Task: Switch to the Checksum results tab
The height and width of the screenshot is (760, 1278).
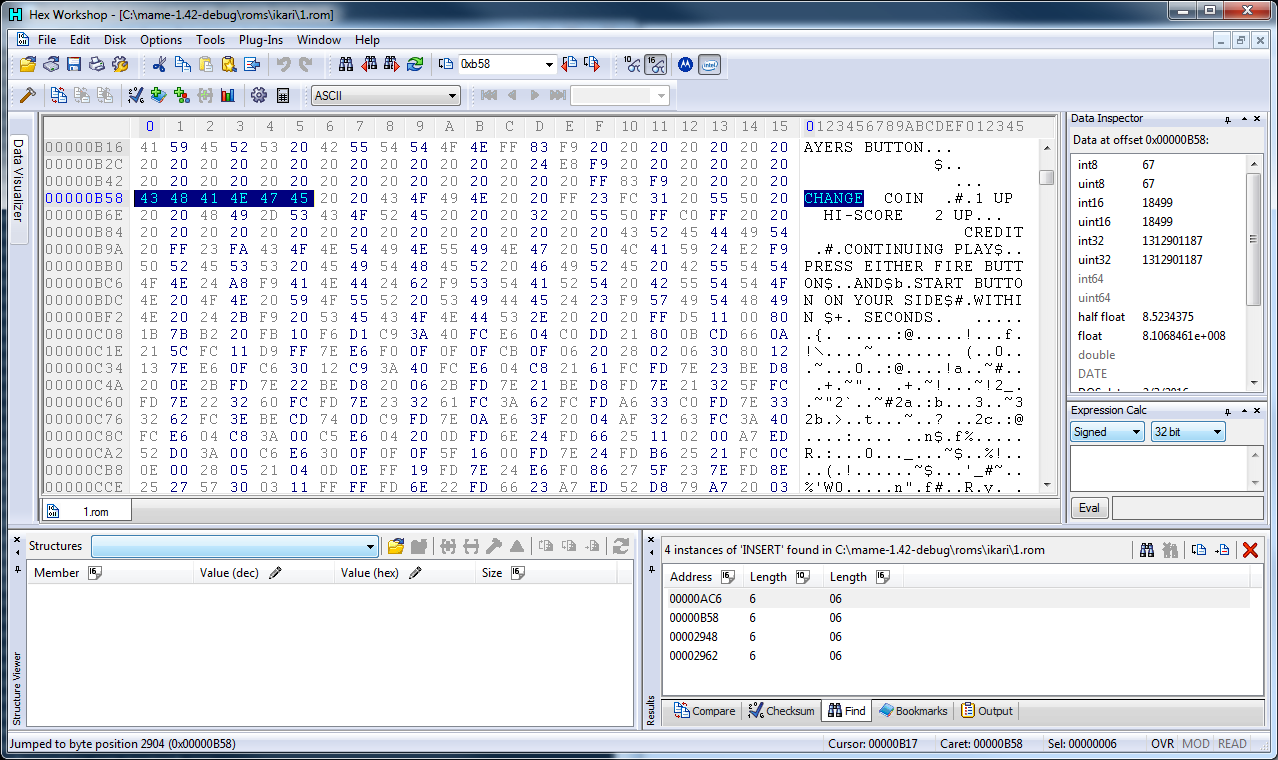Action: point(781,711)
